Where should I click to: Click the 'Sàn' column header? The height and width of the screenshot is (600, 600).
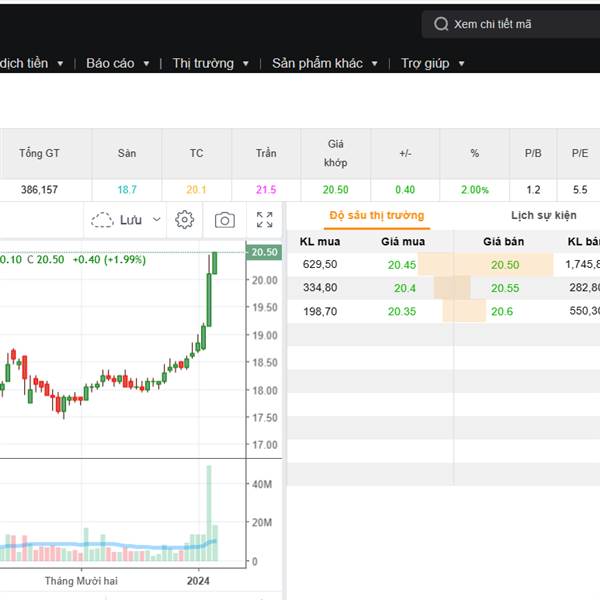click(x=127, y=153)
